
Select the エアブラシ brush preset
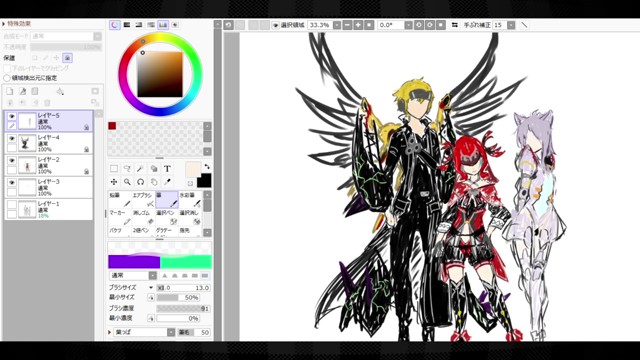tap(143, 199)
